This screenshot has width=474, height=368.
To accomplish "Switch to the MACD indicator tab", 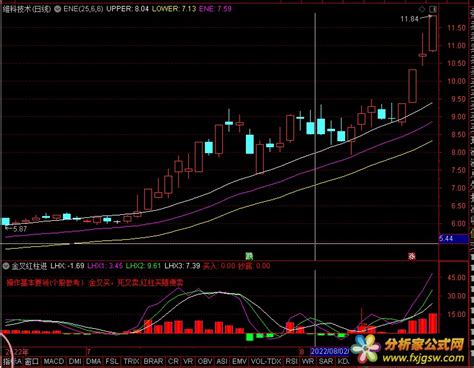I will 54,361.
